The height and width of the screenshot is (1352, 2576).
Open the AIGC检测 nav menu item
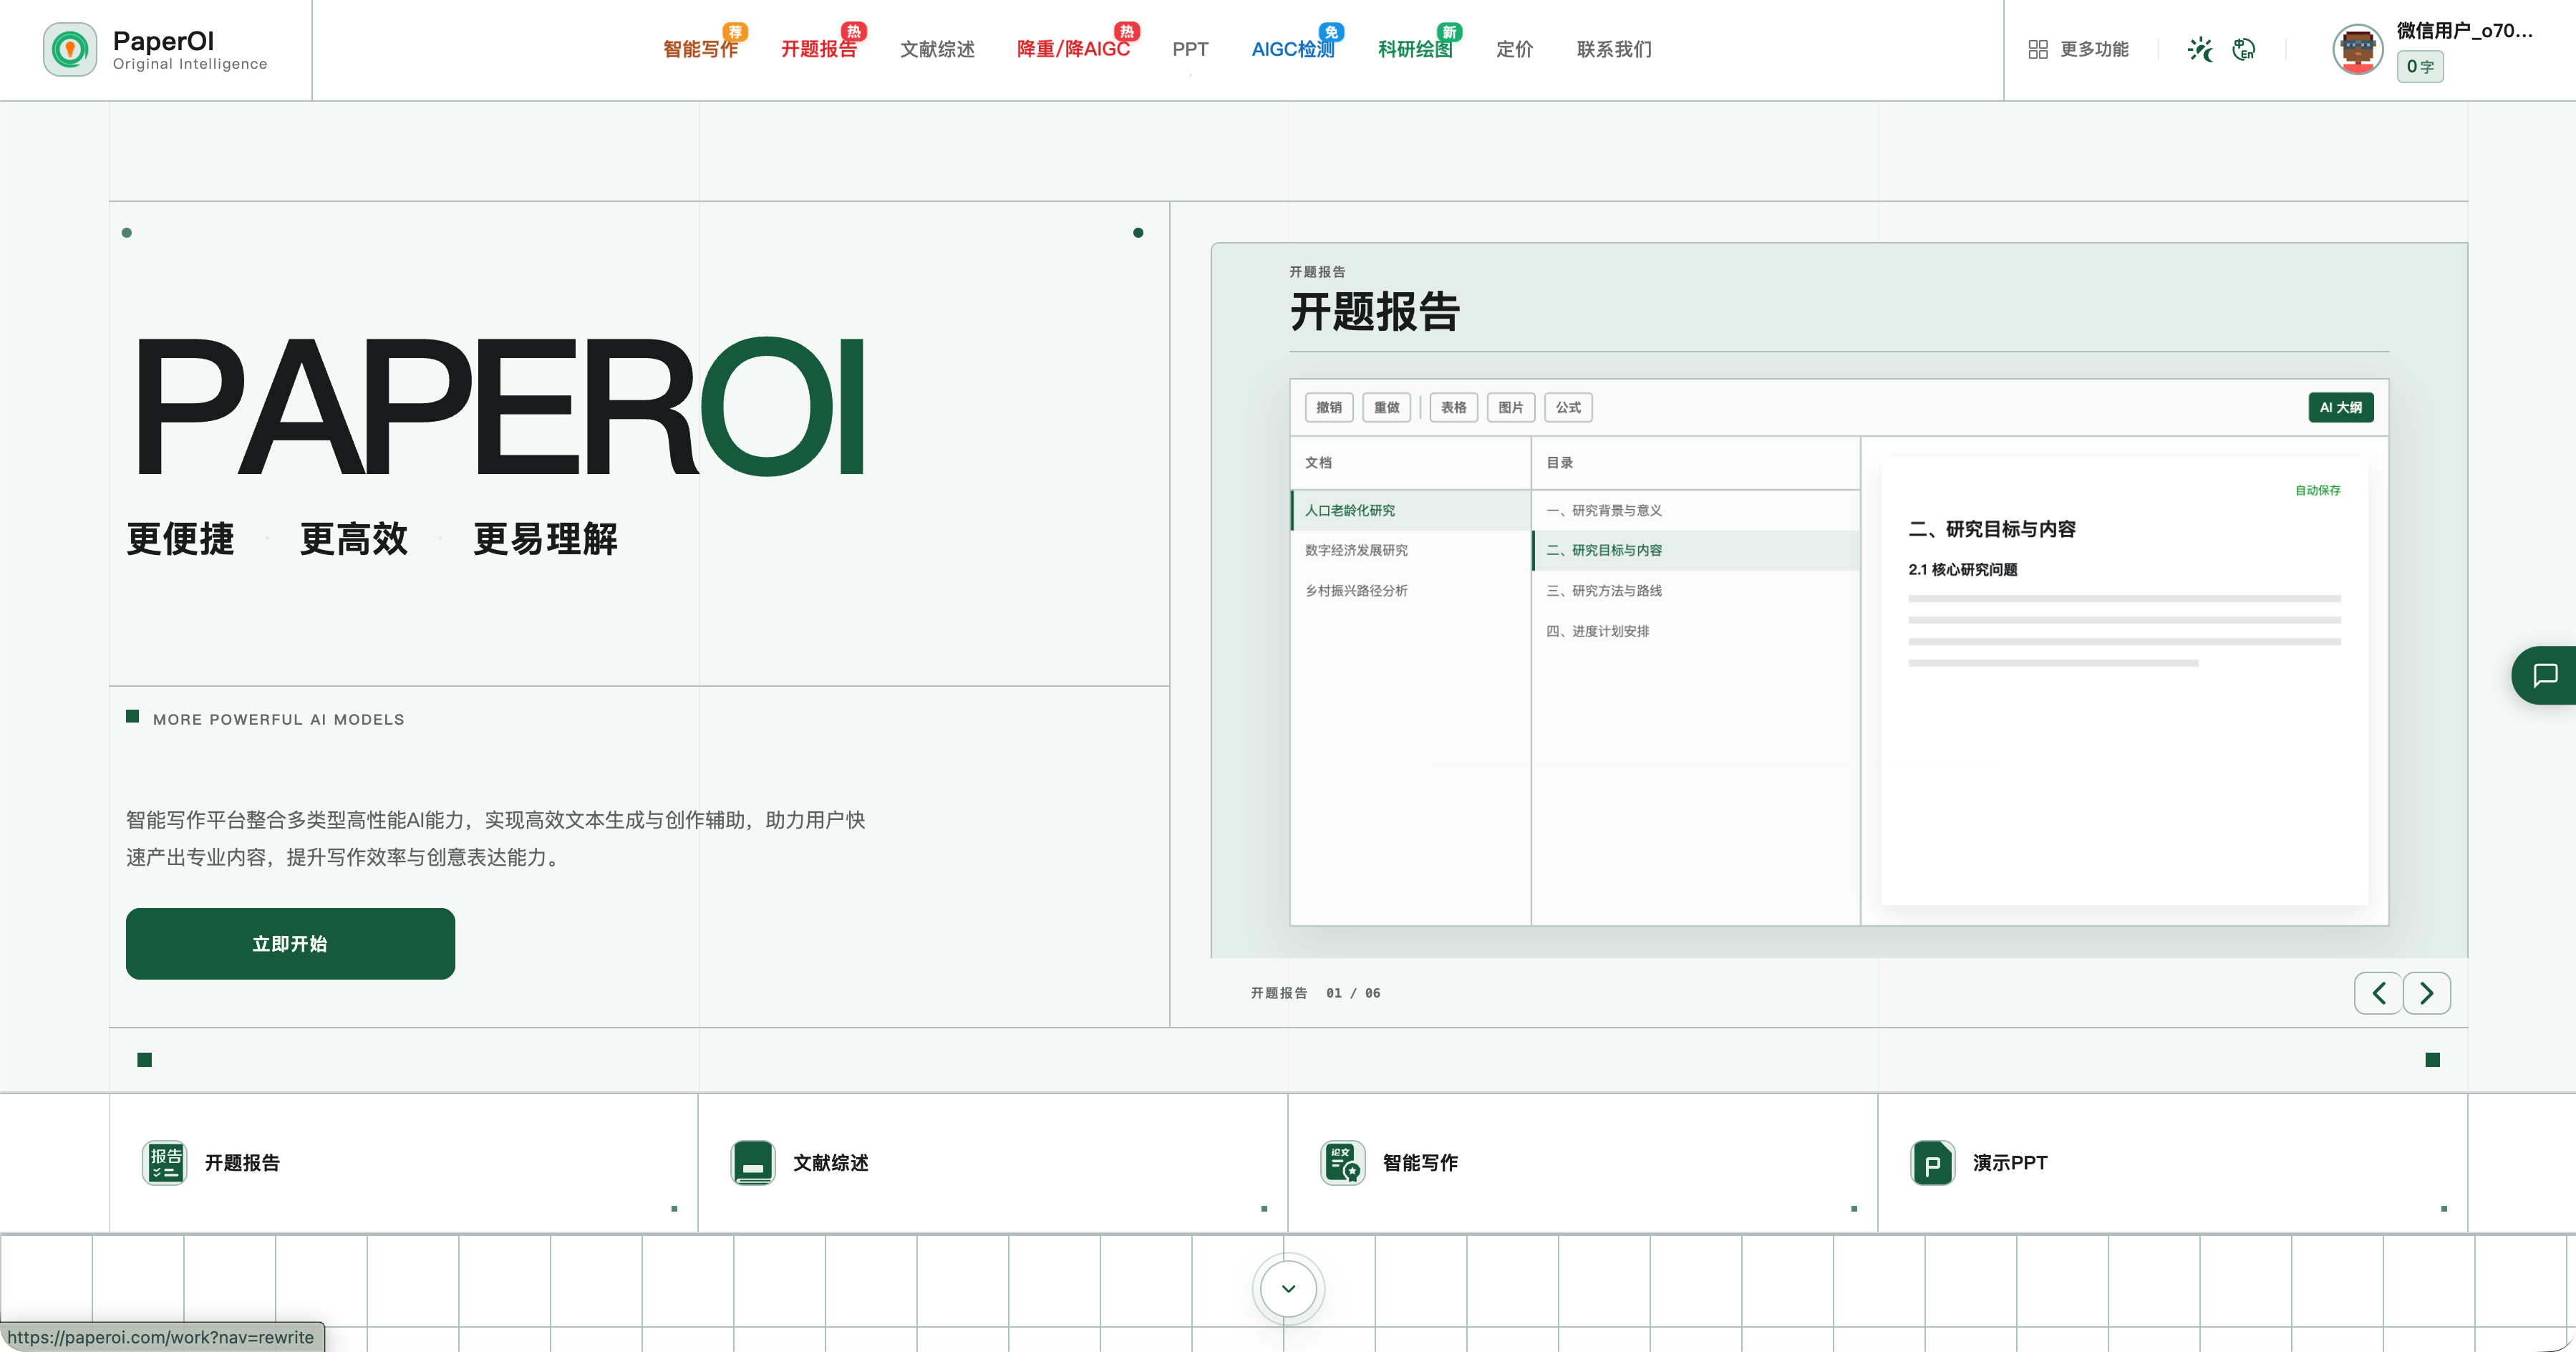pos(1293,49)
